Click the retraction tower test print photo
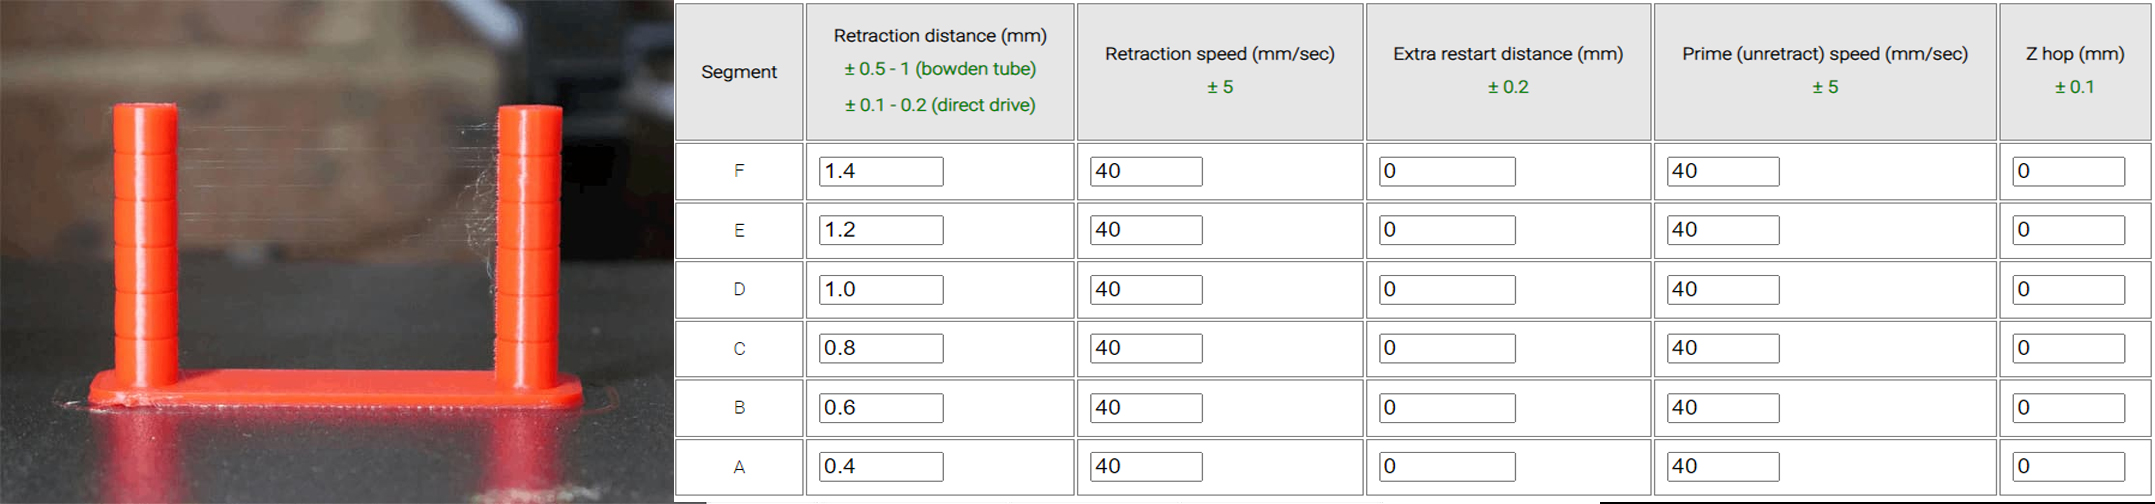 (x=336, y=252)
